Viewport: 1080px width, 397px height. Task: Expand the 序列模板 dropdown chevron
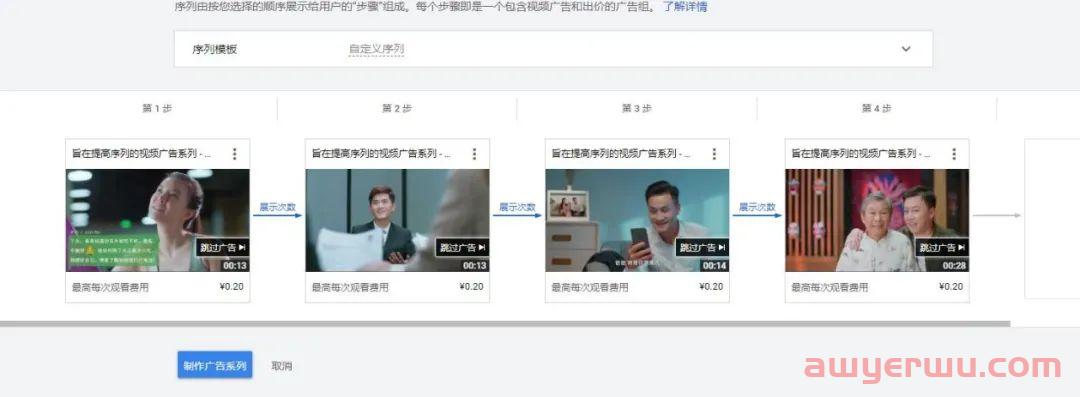click(906, 49)
